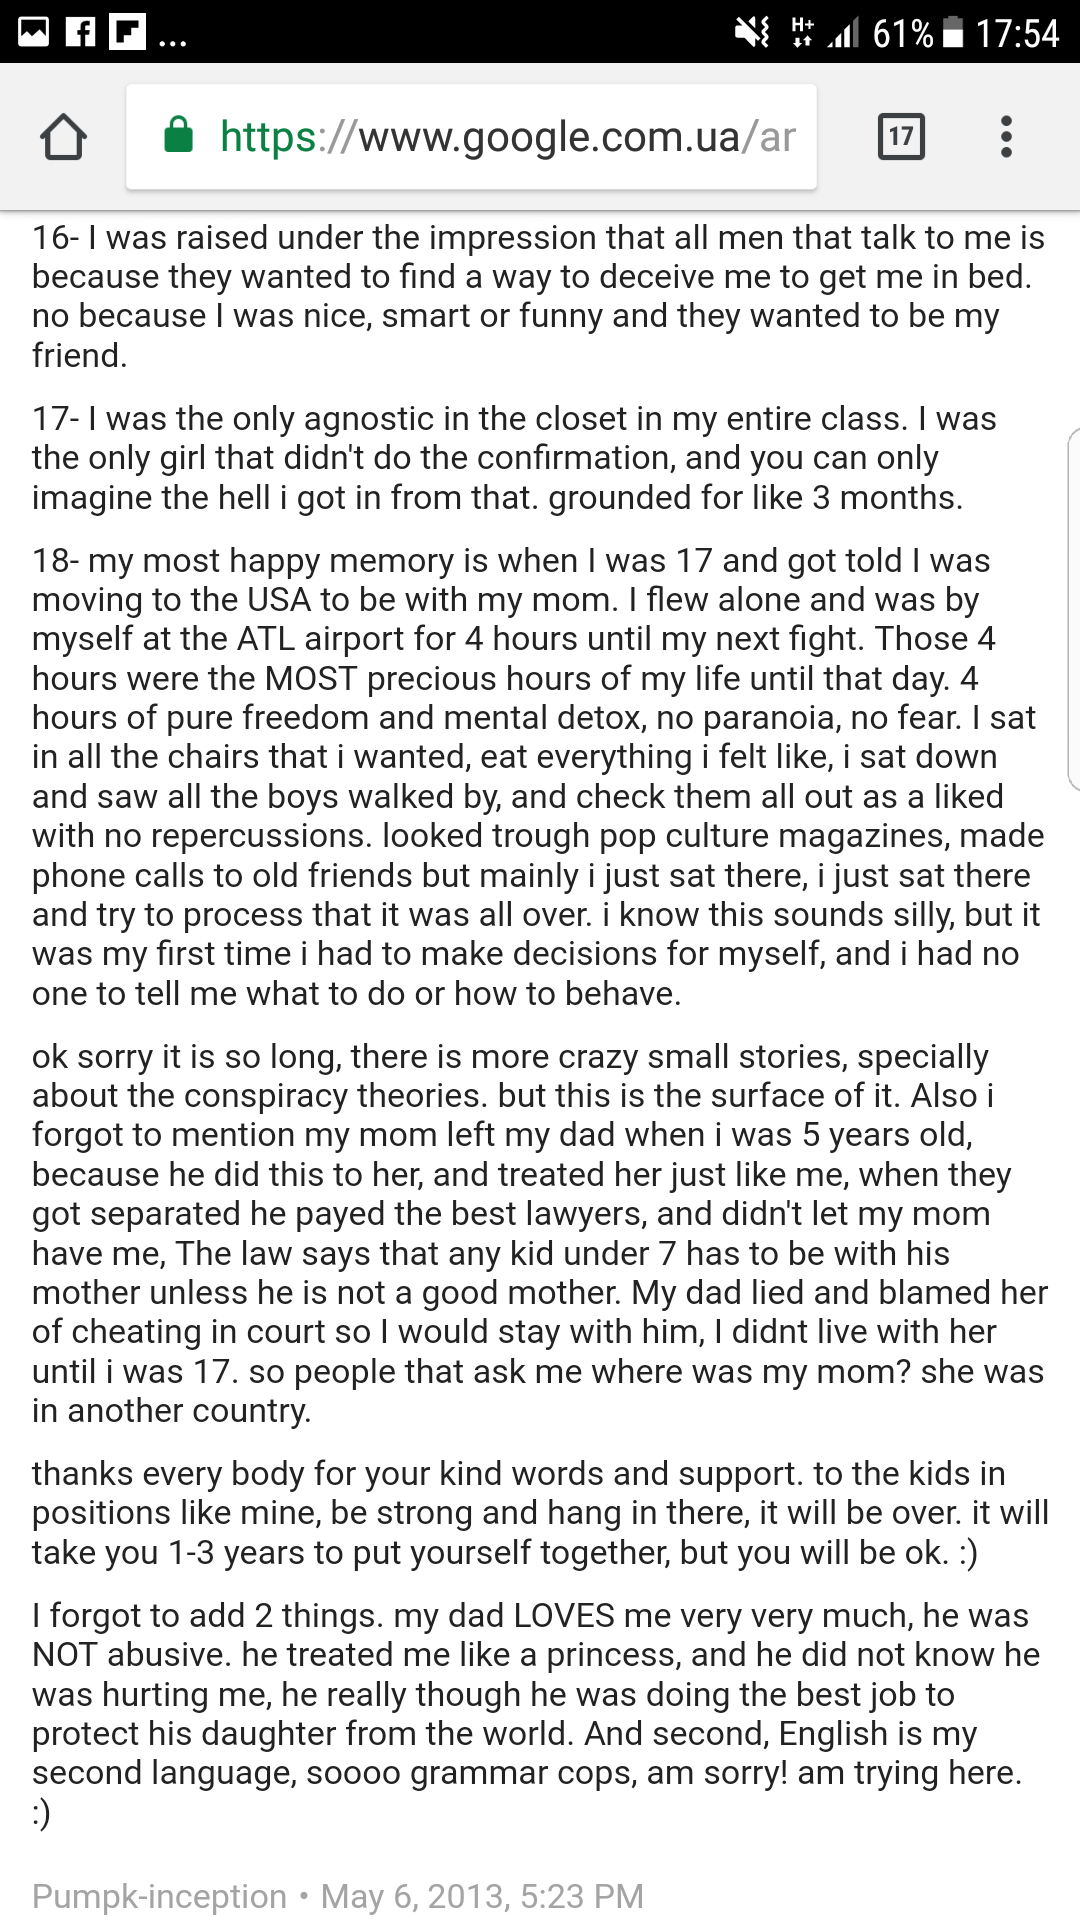This screenshot has height=1920, width=1080.
Task: Grab the scroll handle on right edge
Action: (1073, 610)
